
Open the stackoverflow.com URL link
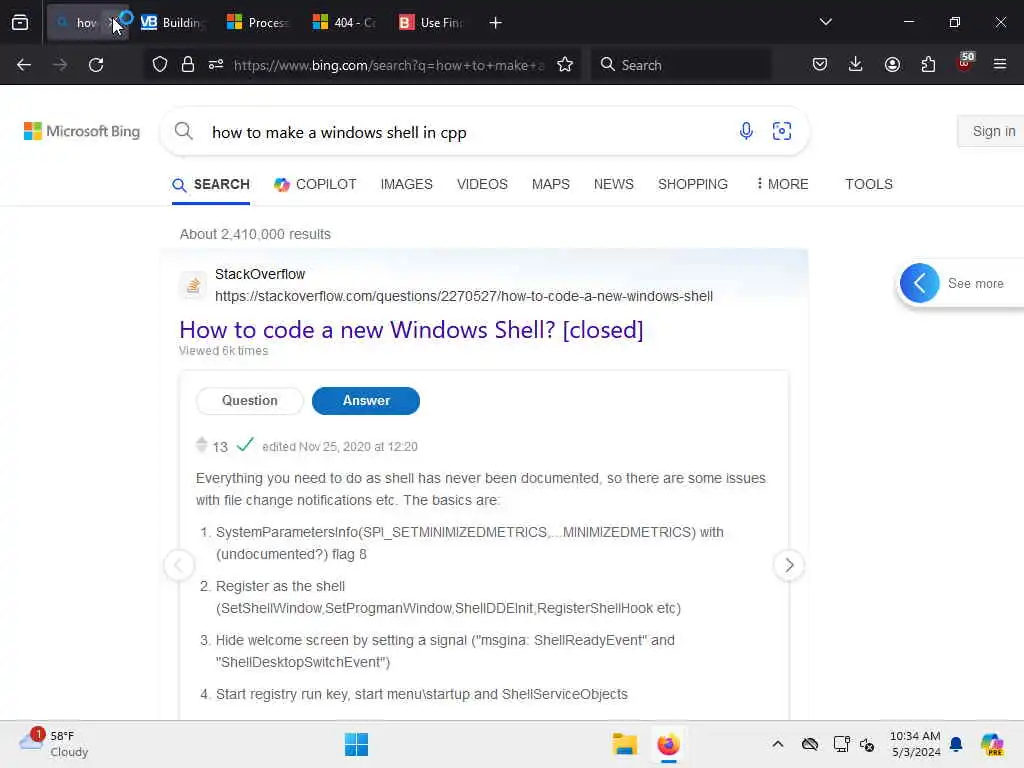coord(464,296)
